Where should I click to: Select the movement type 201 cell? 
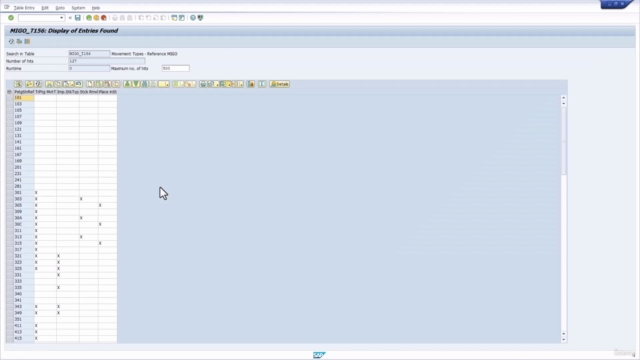(x=24, y=167)
